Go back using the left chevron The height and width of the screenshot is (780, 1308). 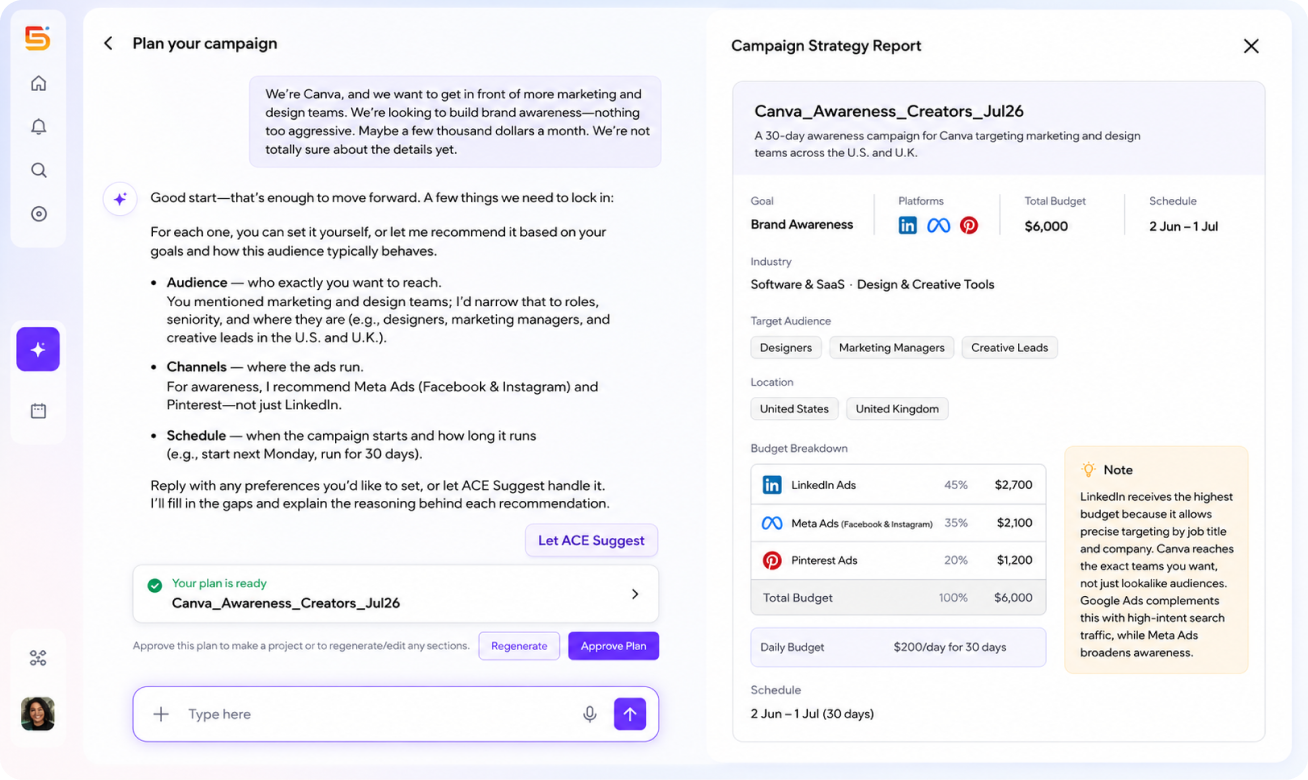tap(108, 44)
